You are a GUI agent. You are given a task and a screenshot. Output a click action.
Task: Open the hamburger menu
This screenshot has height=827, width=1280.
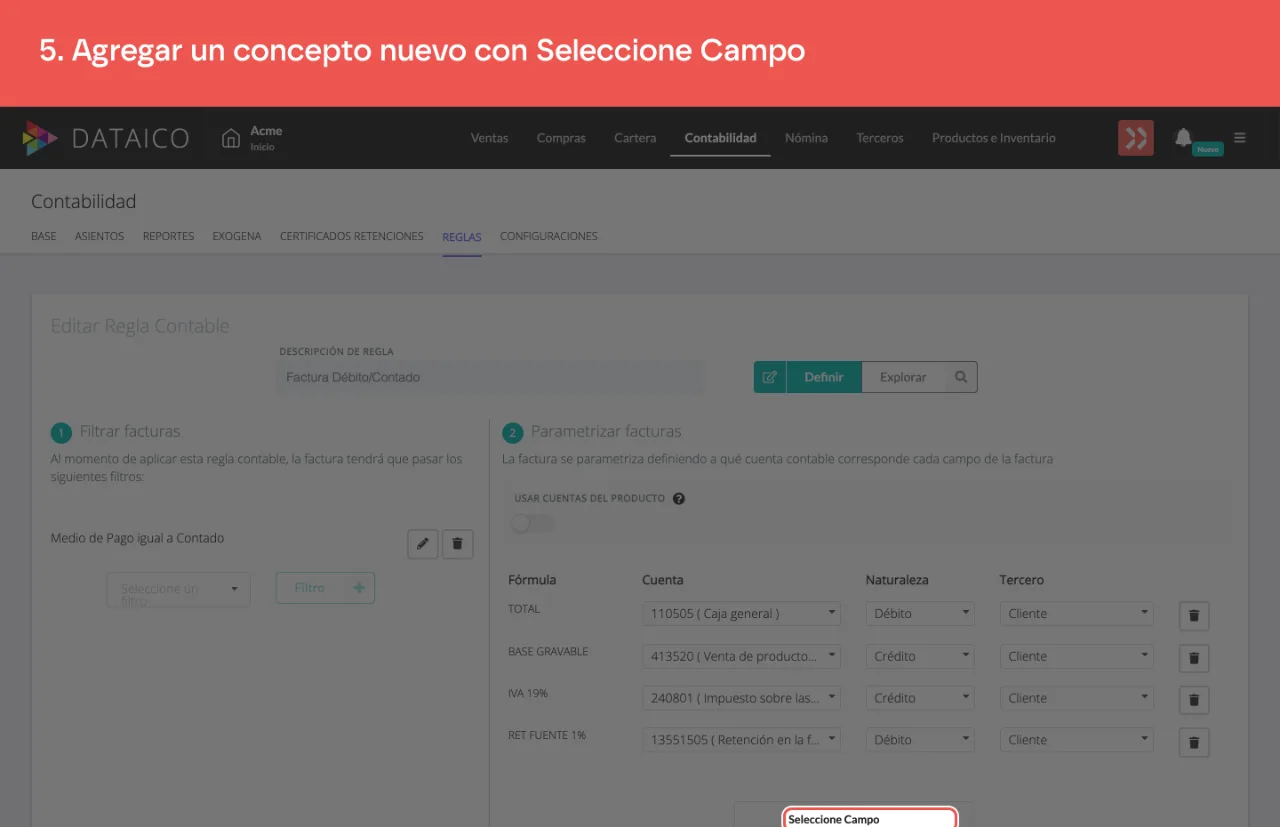(1240, 138)
